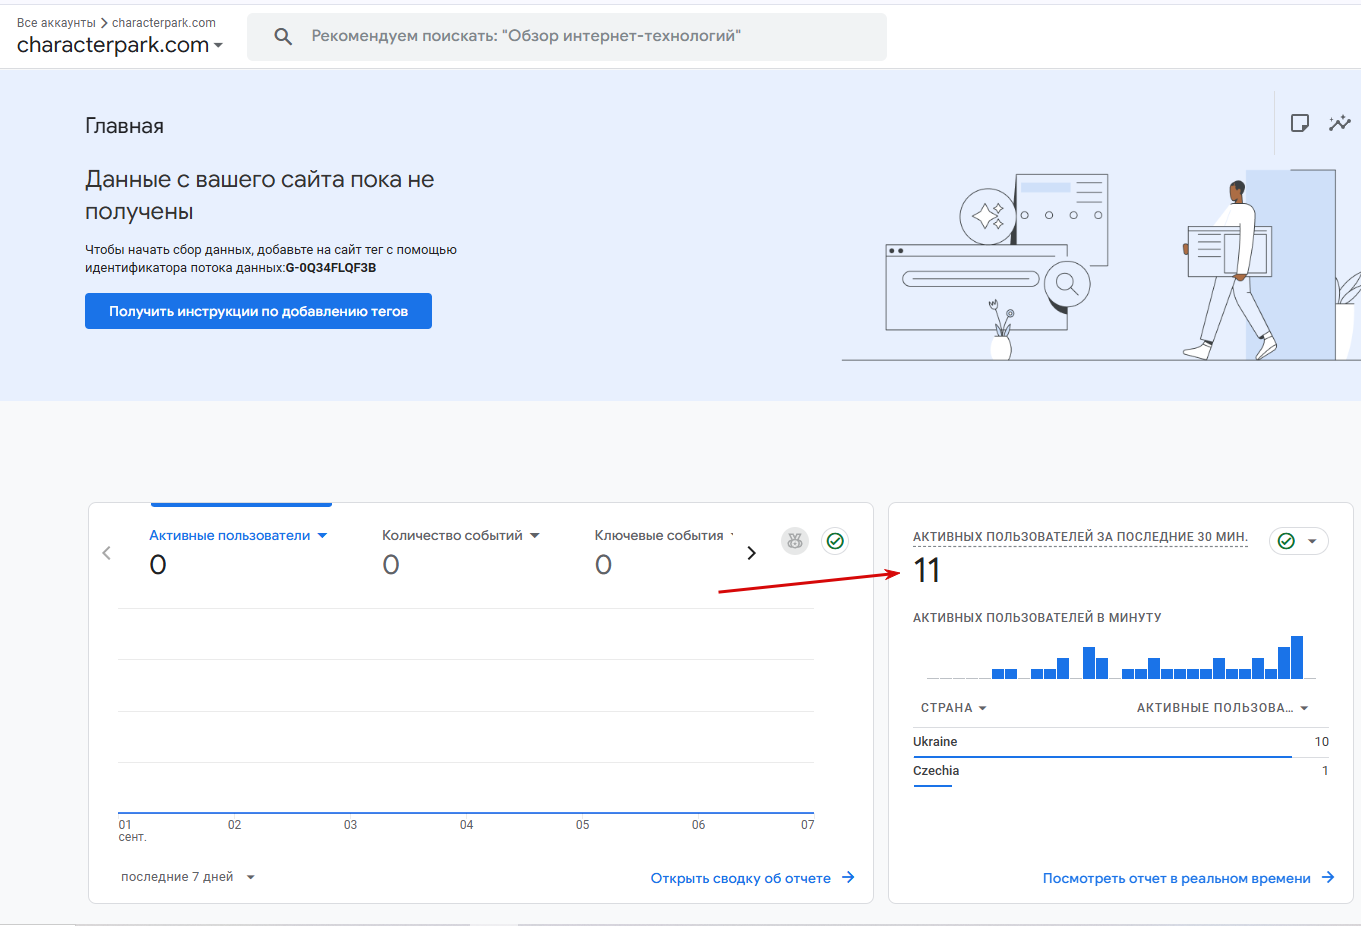Click Все аккаунты breadcrumb
The width and height of the screenshot is (1361, 926).
pos(56,23)
